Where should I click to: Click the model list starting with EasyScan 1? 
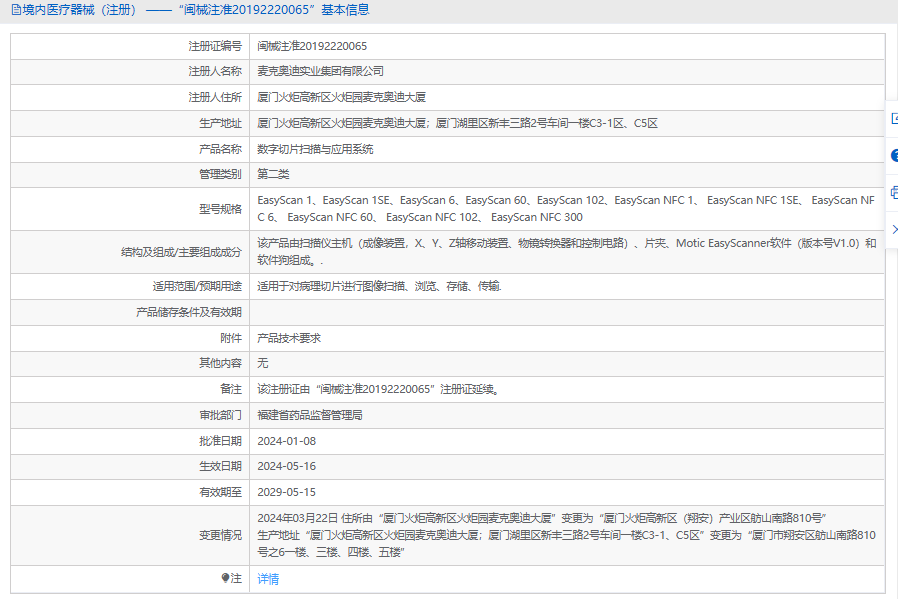[x=566, y=208]
